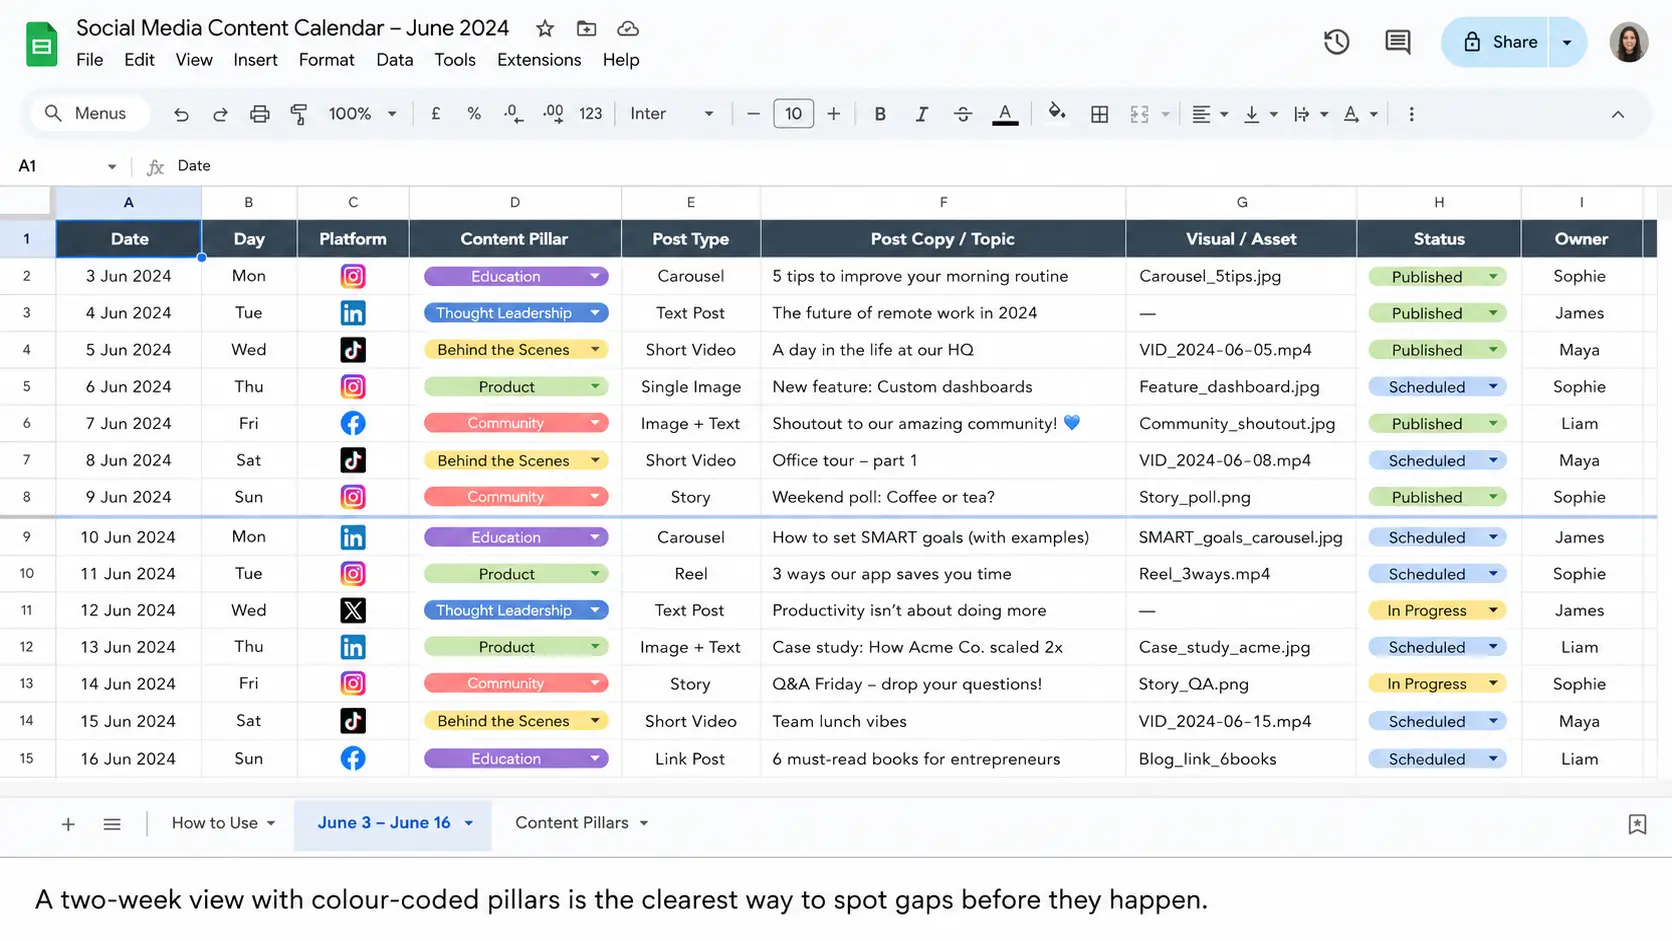Open the Format menu
The image size is (1672, 941).
click(x=326, y=60)
